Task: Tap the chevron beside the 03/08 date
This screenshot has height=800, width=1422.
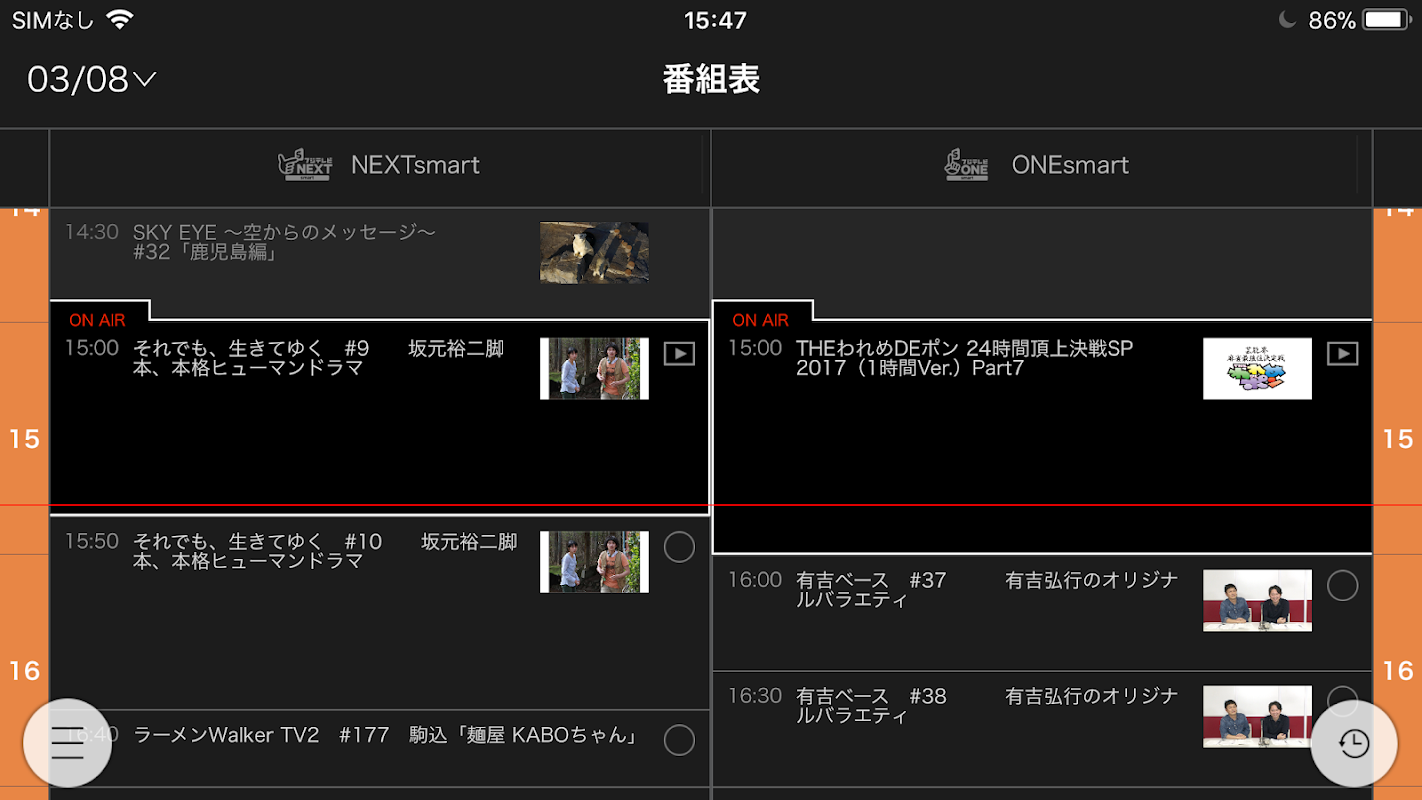Action: [x=145, y=79]
